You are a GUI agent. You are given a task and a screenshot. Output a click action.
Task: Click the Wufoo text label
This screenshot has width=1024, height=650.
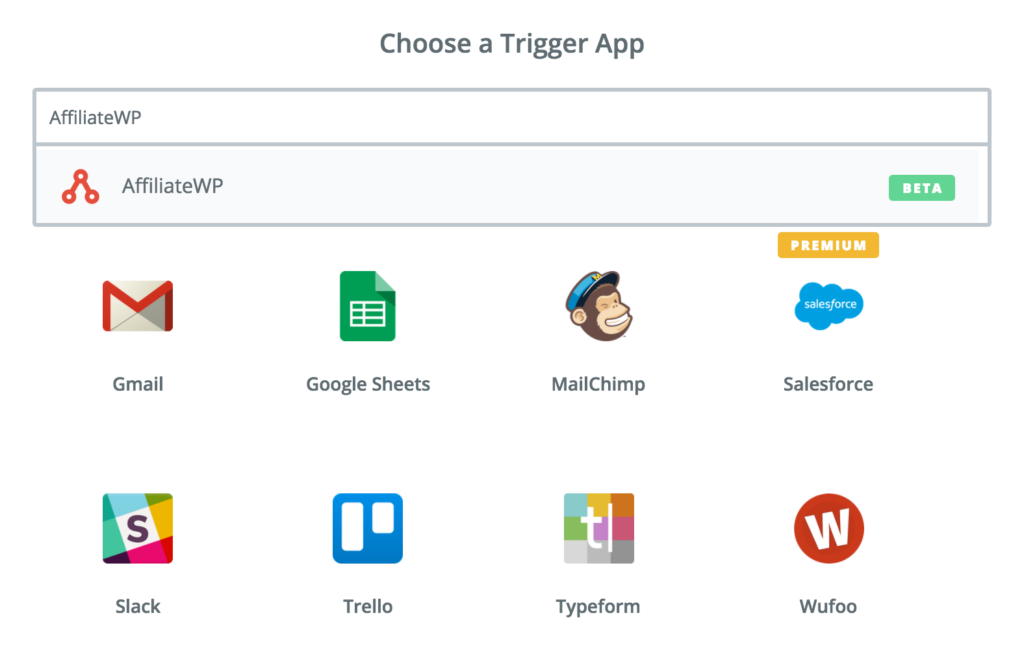click(828, 606)
